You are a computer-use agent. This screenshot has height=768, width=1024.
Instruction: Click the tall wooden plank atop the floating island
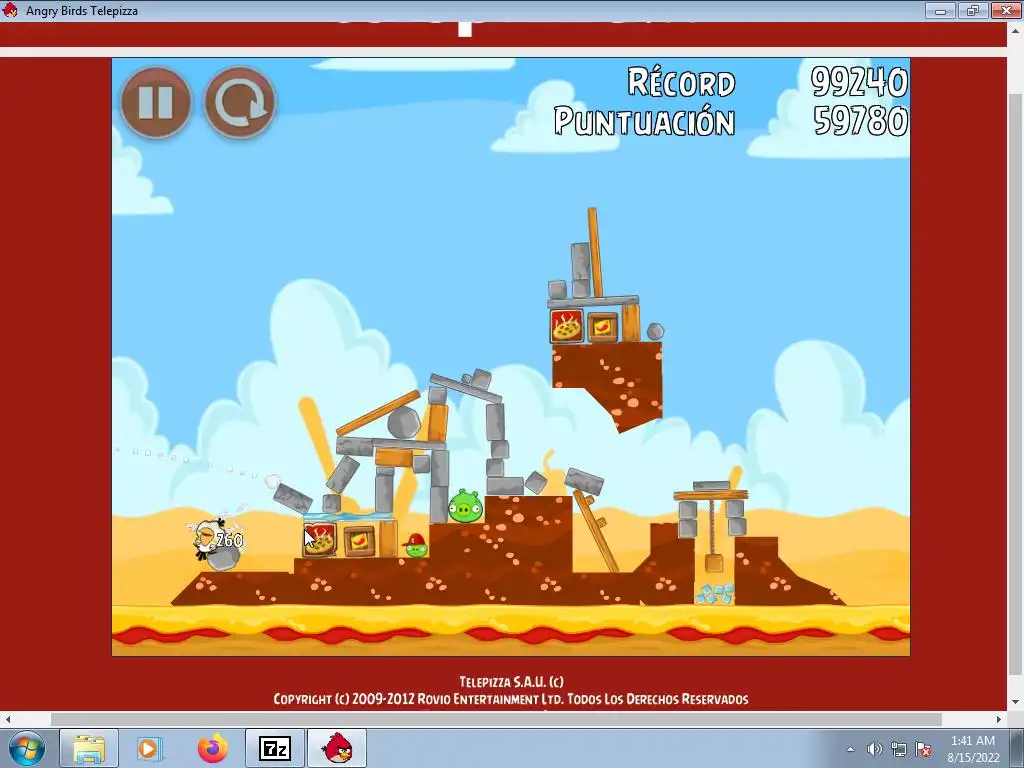[x=595, y=252]
